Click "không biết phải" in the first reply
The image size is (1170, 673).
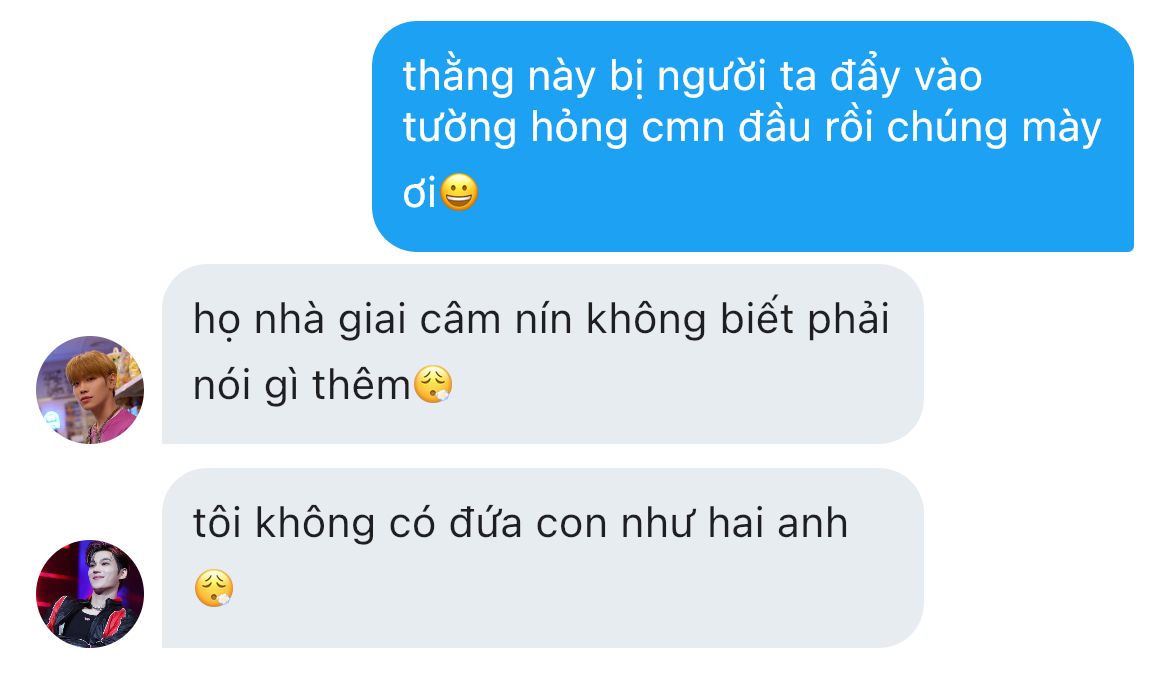click(x=738, y=319)
